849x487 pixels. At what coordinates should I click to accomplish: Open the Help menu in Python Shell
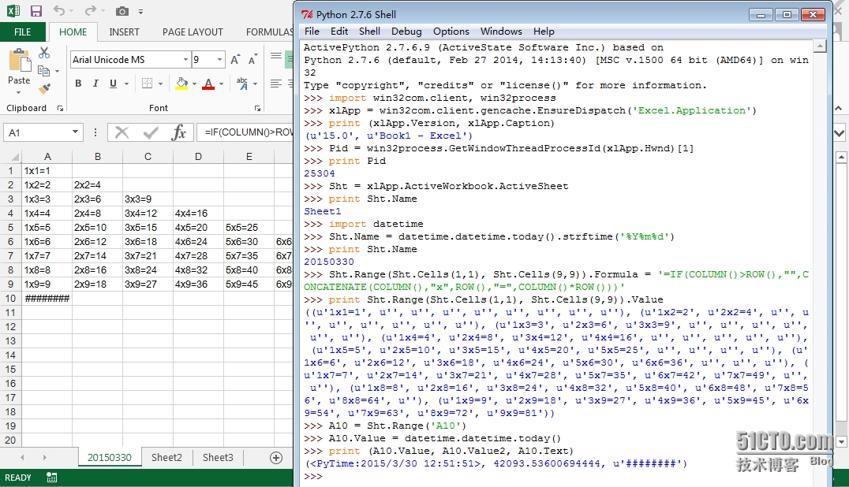[544, 31]
